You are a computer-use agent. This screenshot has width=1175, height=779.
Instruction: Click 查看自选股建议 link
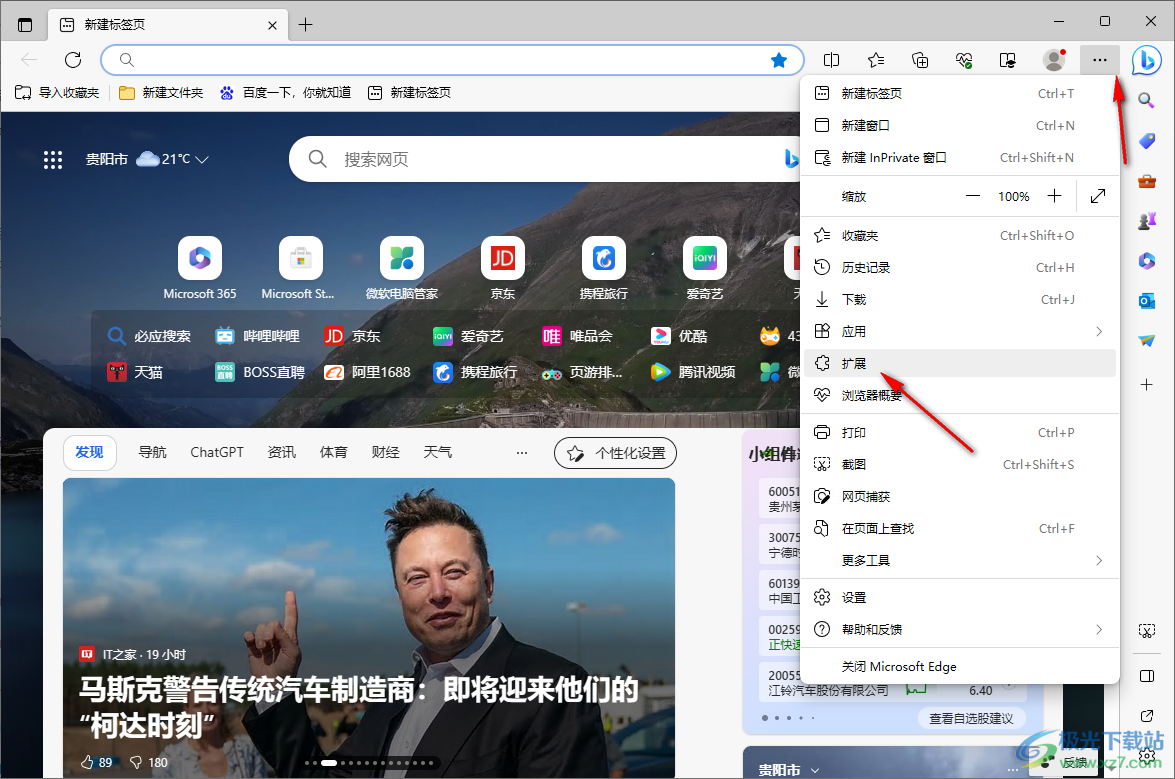pos(971,718)
